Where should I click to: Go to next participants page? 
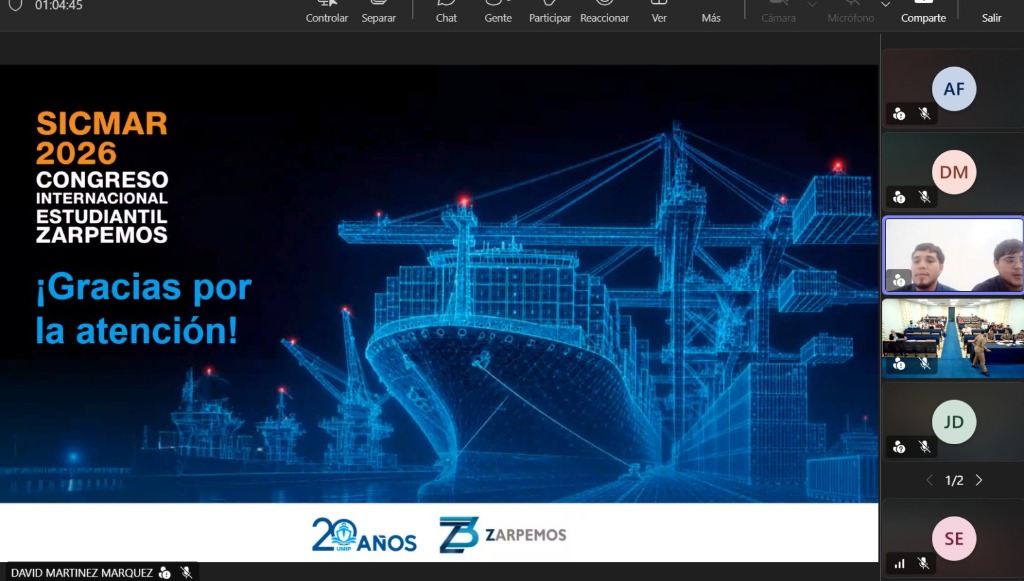click(979, 480)
